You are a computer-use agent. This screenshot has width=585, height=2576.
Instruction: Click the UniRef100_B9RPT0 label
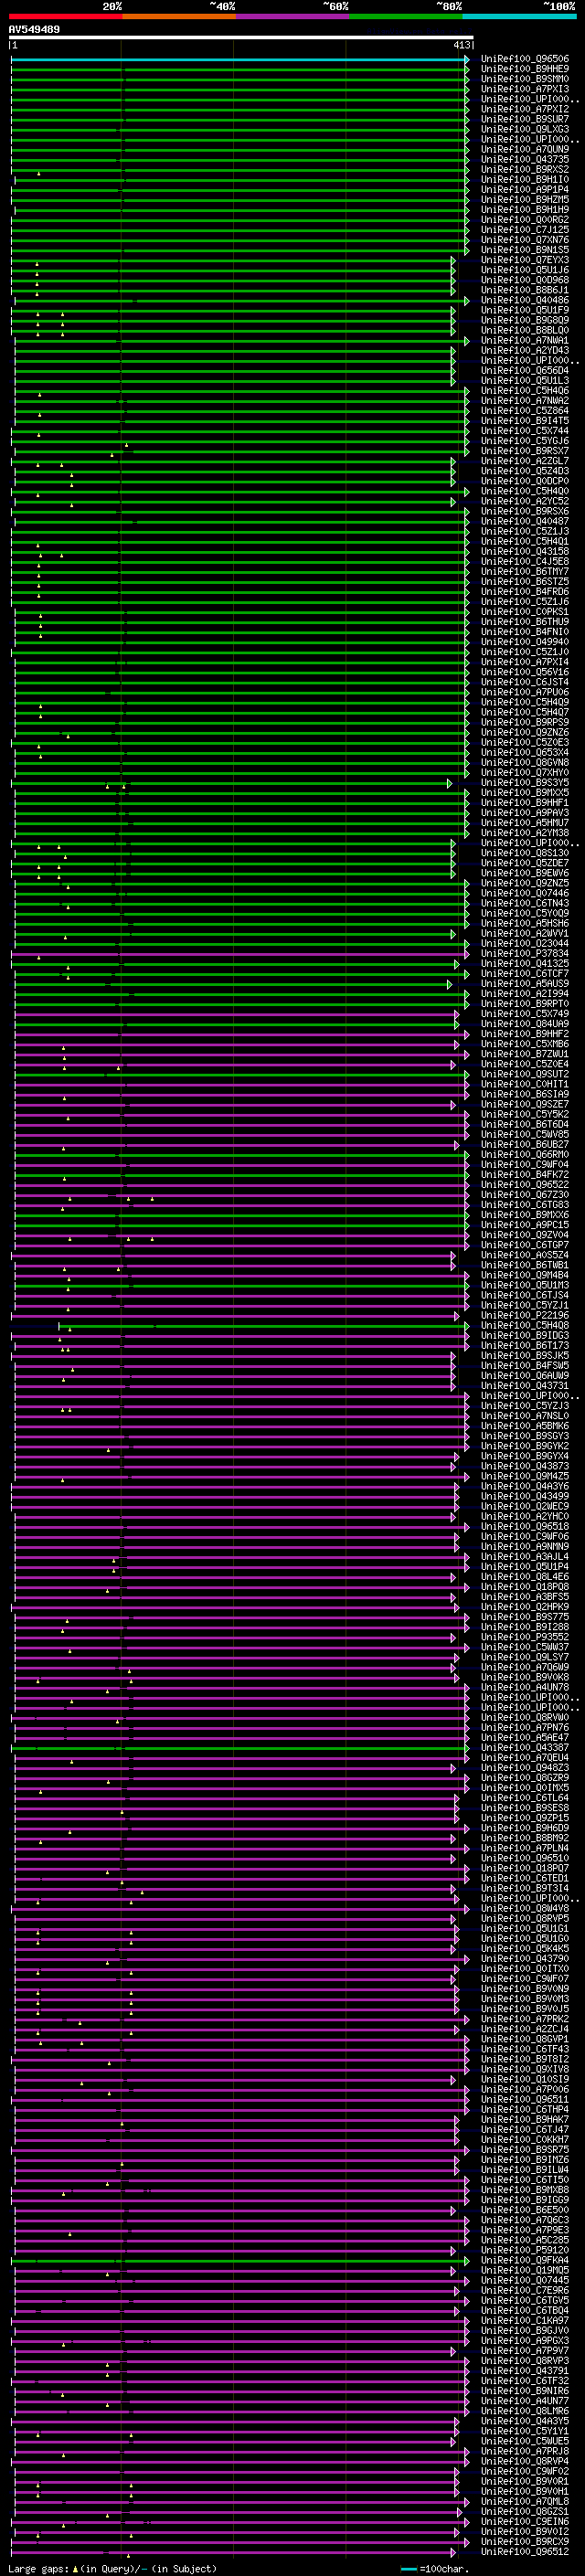pyautogui.click(x=525, y=1004)
